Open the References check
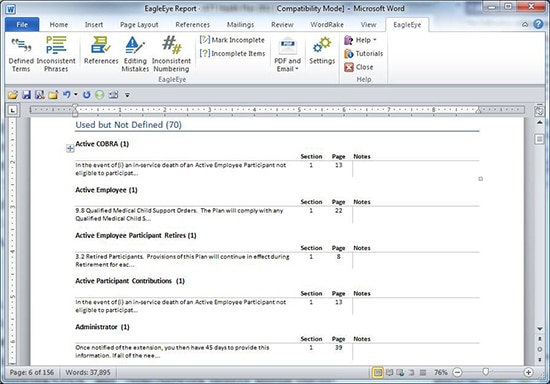 101,51
